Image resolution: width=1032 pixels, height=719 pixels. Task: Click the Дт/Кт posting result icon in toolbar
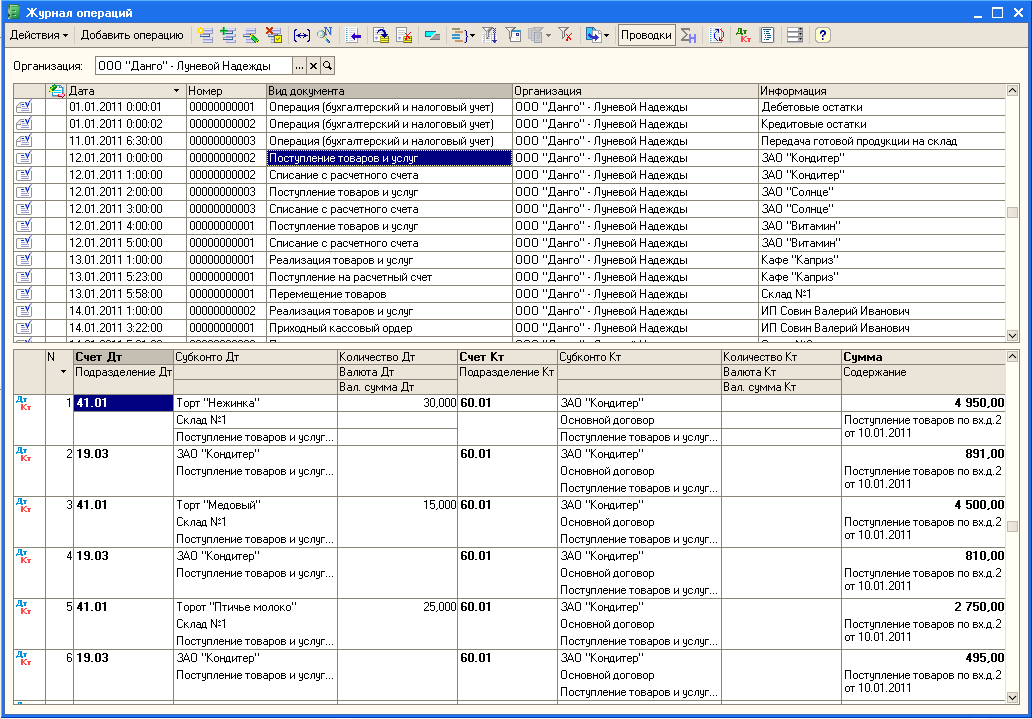coord(743,35)
